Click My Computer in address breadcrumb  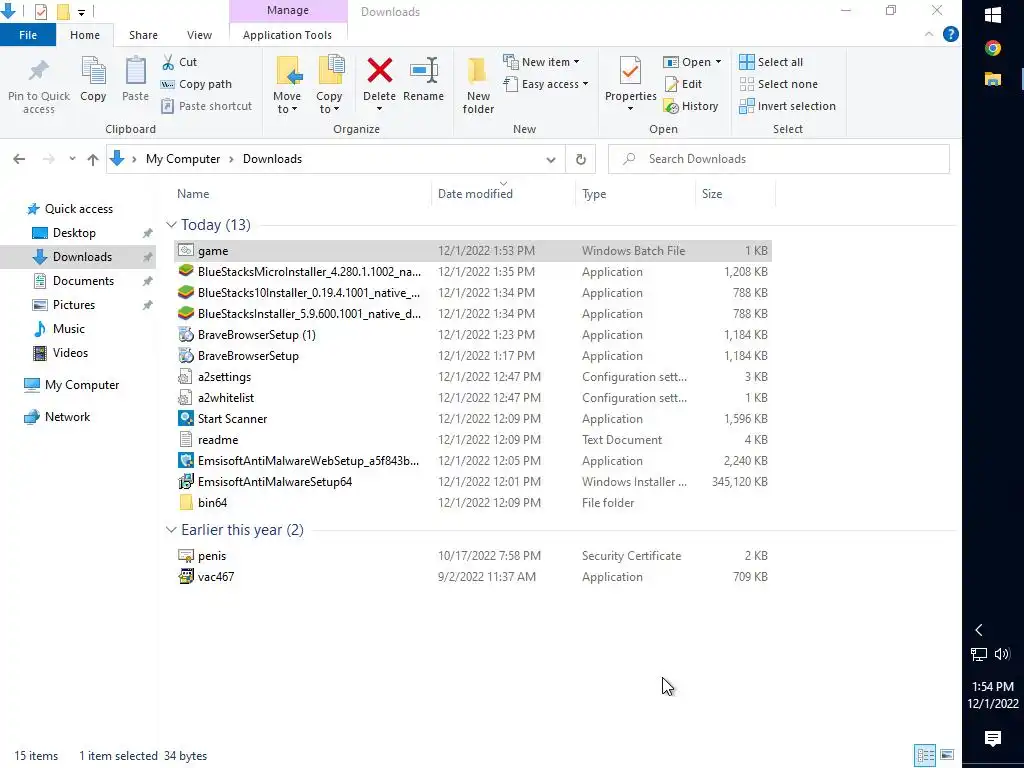coord(183,159)
